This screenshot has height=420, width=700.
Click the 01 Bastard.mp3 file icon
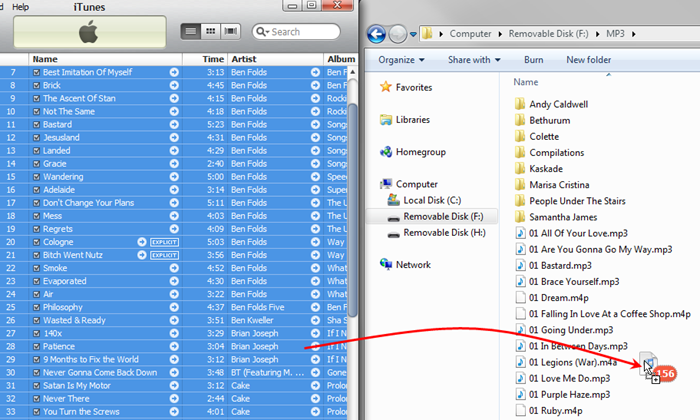click(x=520, y=266)
